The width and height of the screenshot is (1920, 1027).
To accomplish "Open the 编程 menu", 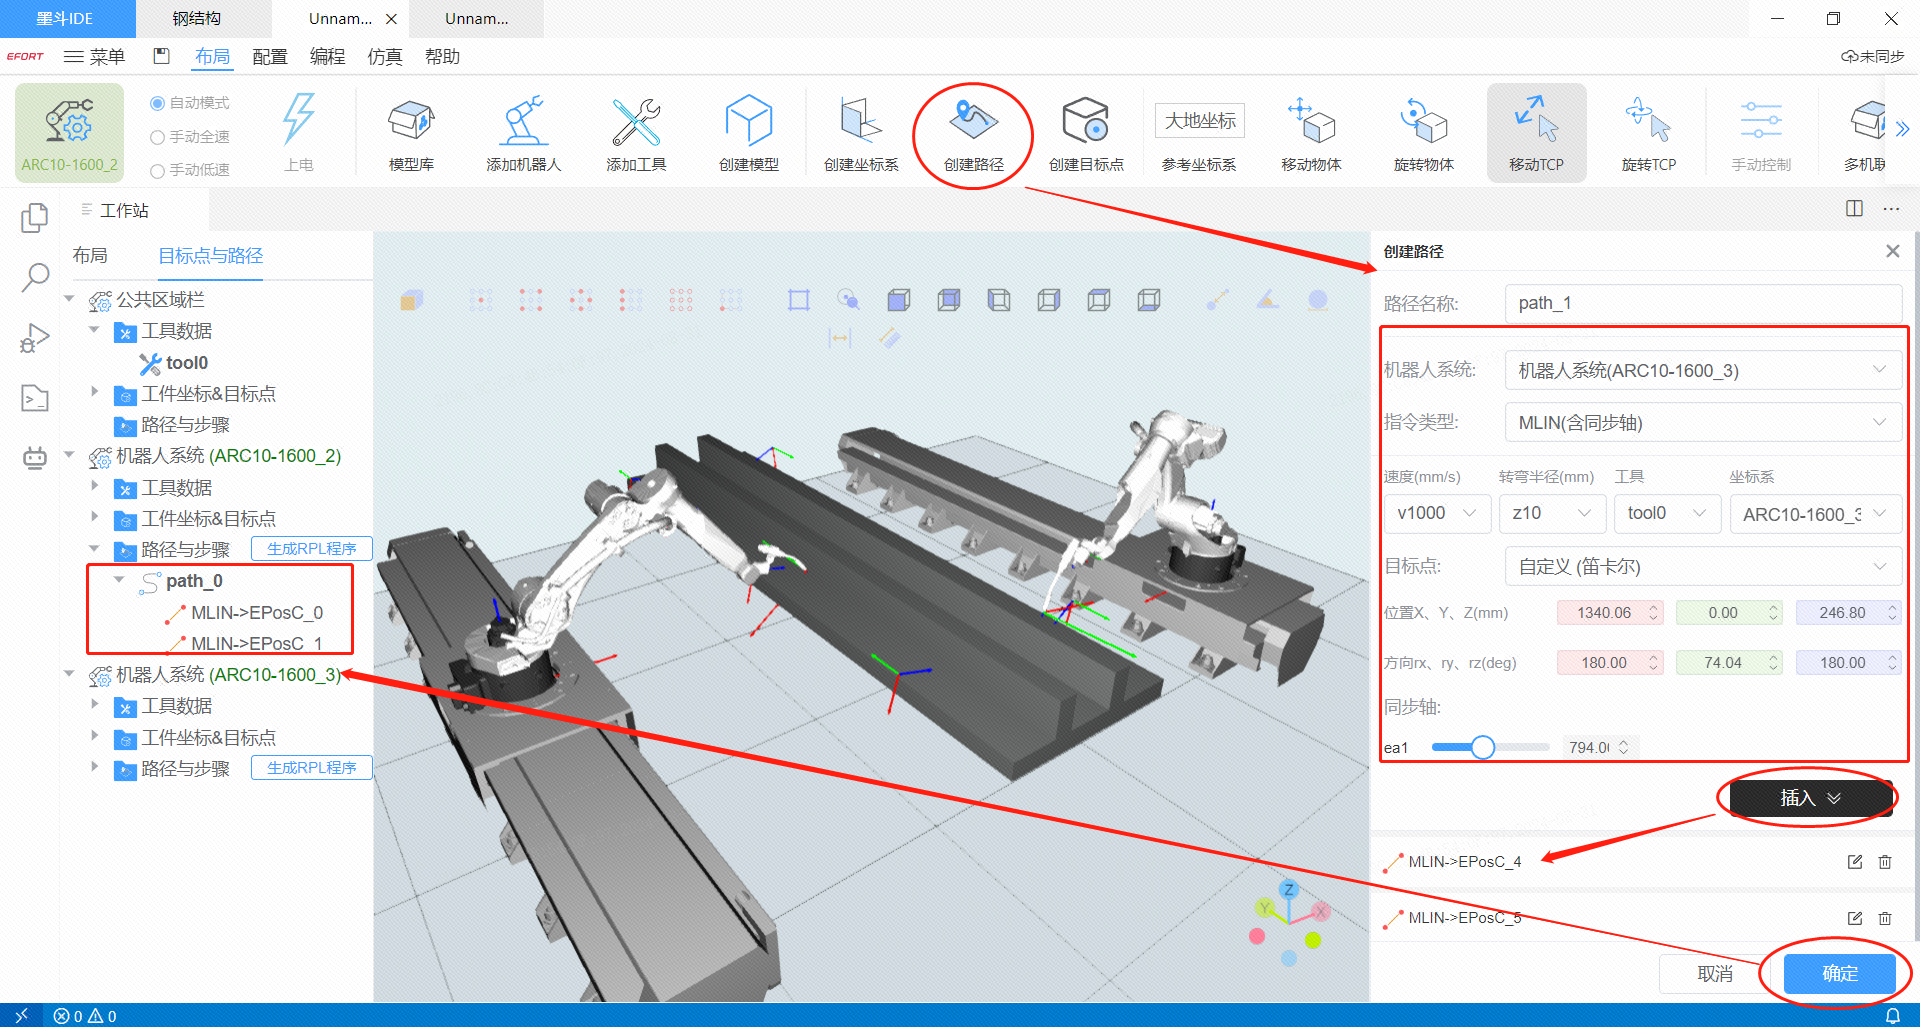I will point(327,57).
